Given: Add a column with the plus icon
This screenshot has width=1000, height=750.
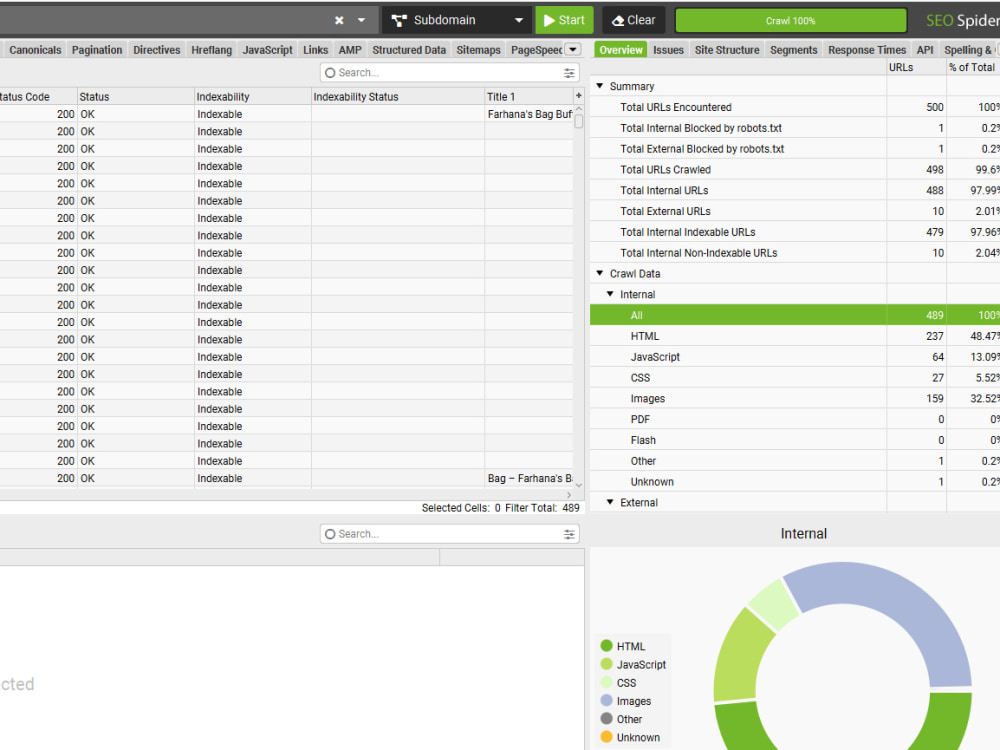Looking at the screenshot, I should [578, 96].
